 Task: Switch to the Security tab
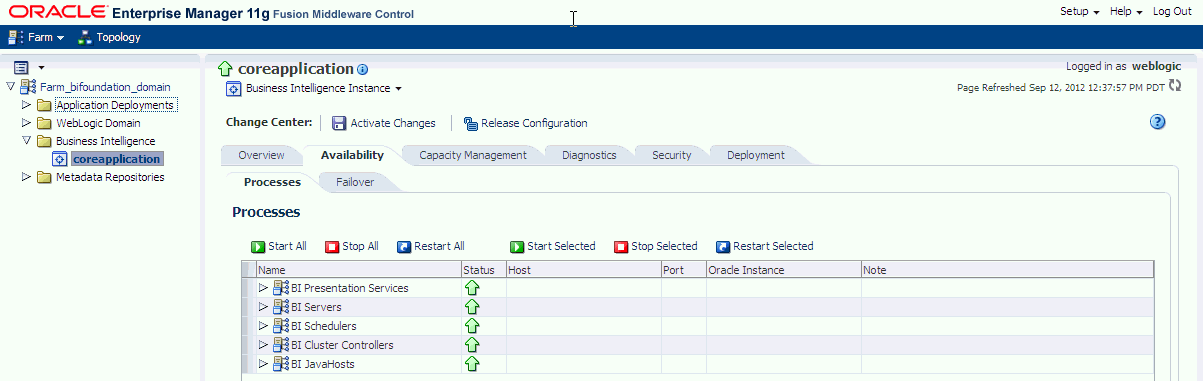click(x=672, y=155)
